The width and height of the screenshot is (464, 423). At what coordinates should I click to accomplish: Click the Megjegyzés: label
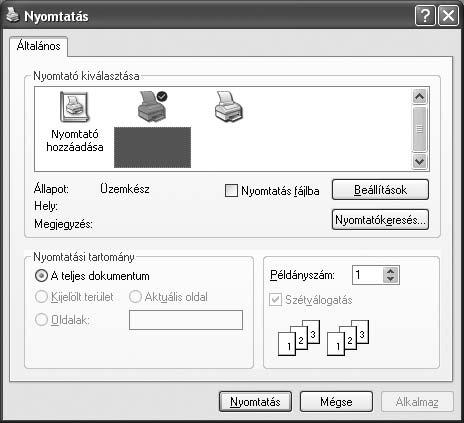pos(63,224)
